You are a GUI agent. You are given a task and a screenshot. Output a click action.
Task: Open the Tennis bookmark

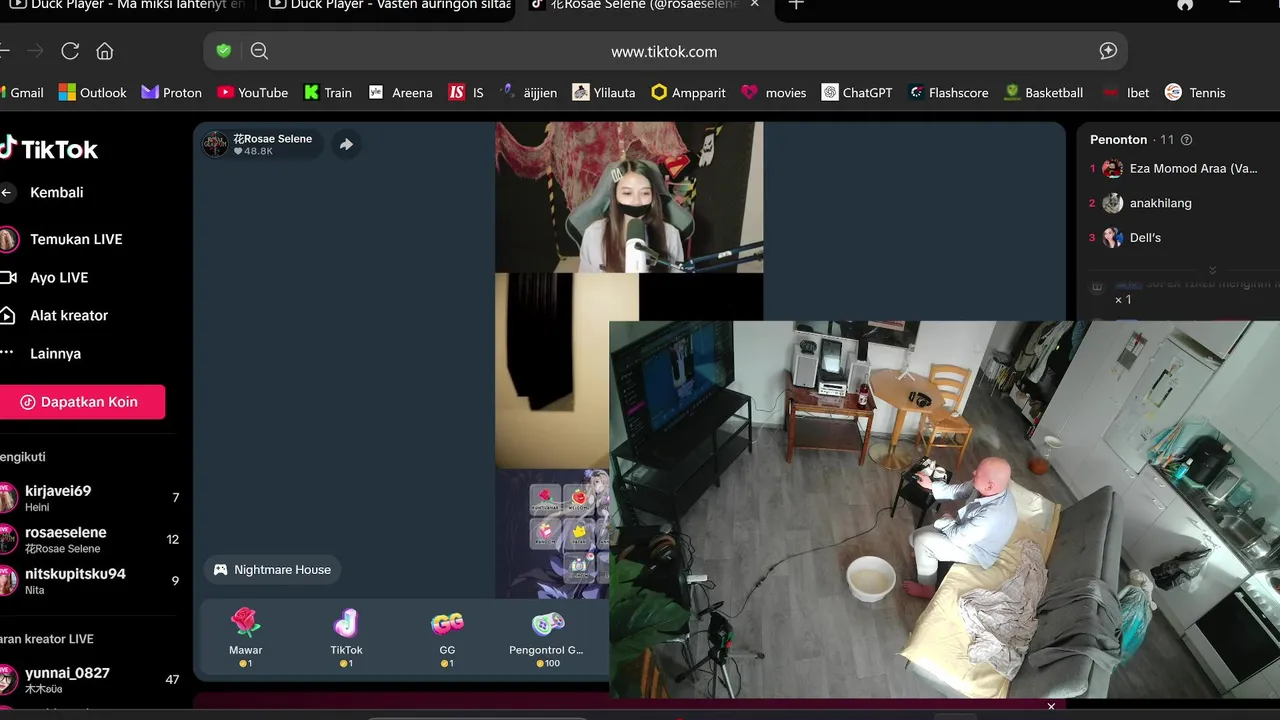pos(1195,92)
